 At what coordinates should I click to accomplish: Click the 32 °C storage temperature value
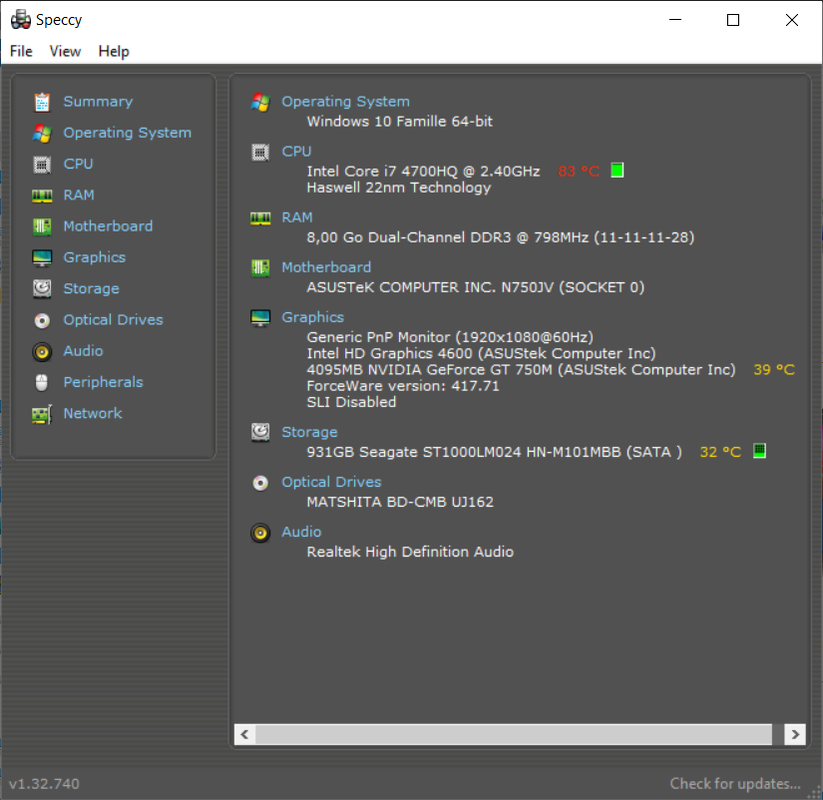[x=721, y=452]
